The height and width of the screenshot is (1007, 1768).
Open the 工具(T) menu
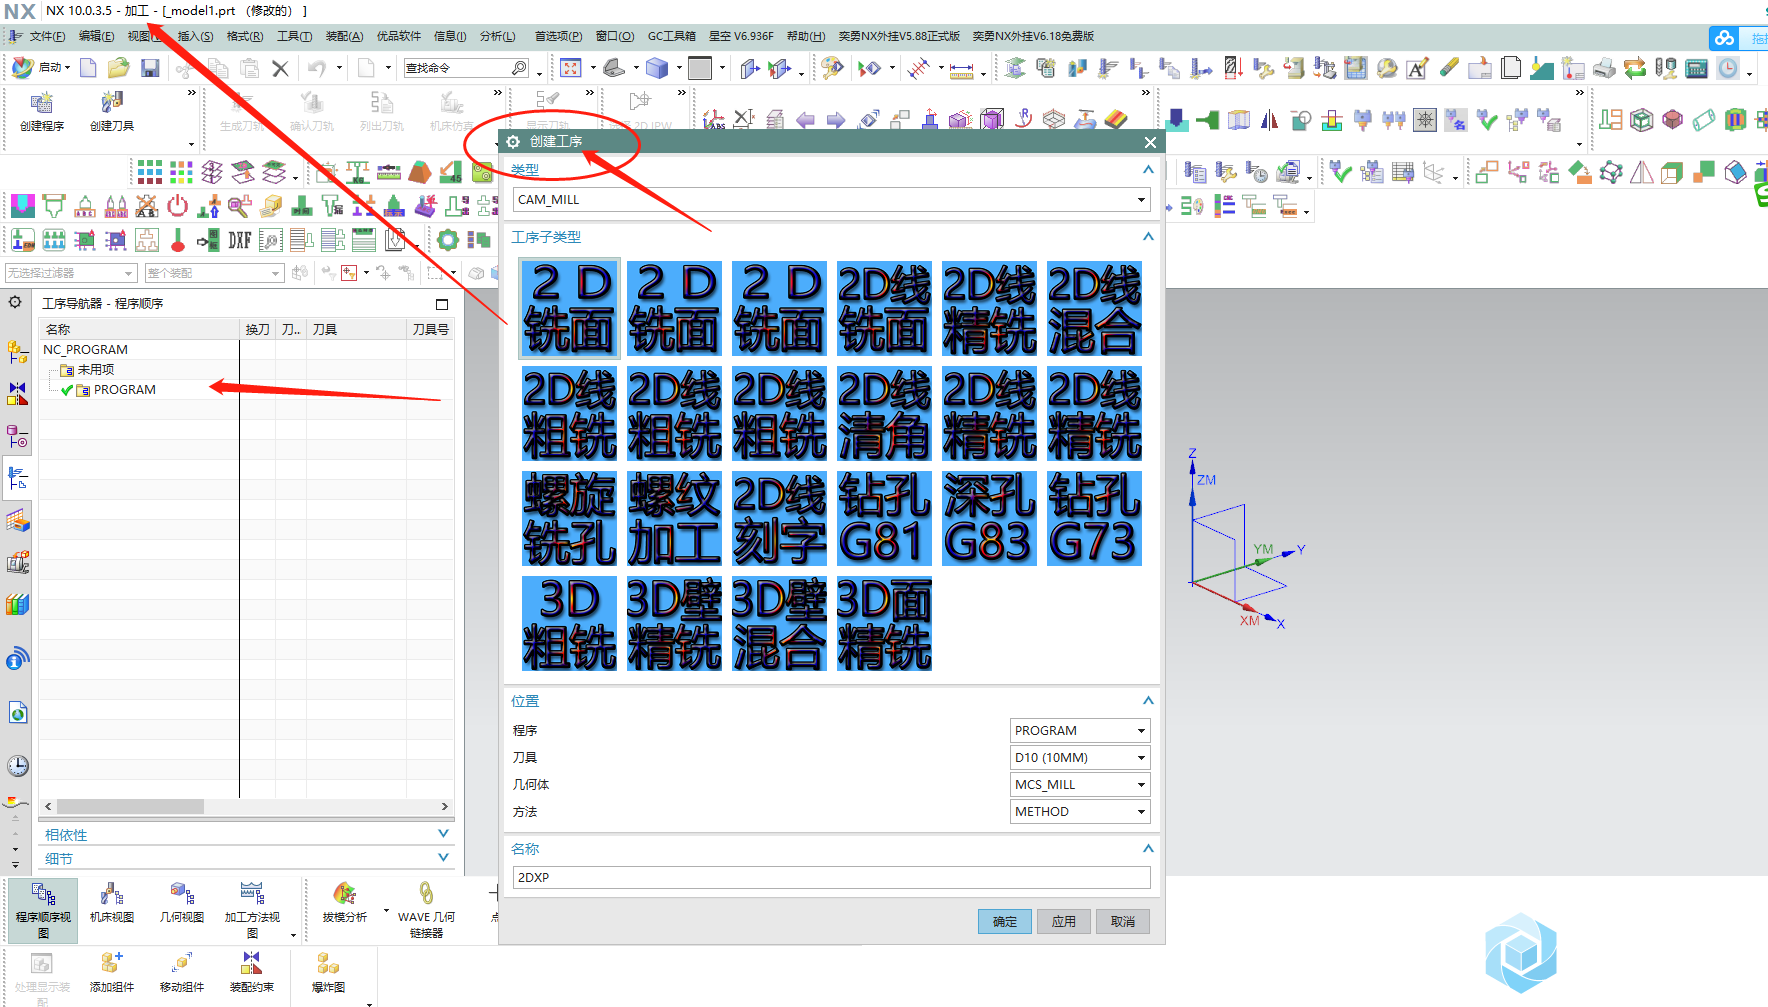point(294,36)
